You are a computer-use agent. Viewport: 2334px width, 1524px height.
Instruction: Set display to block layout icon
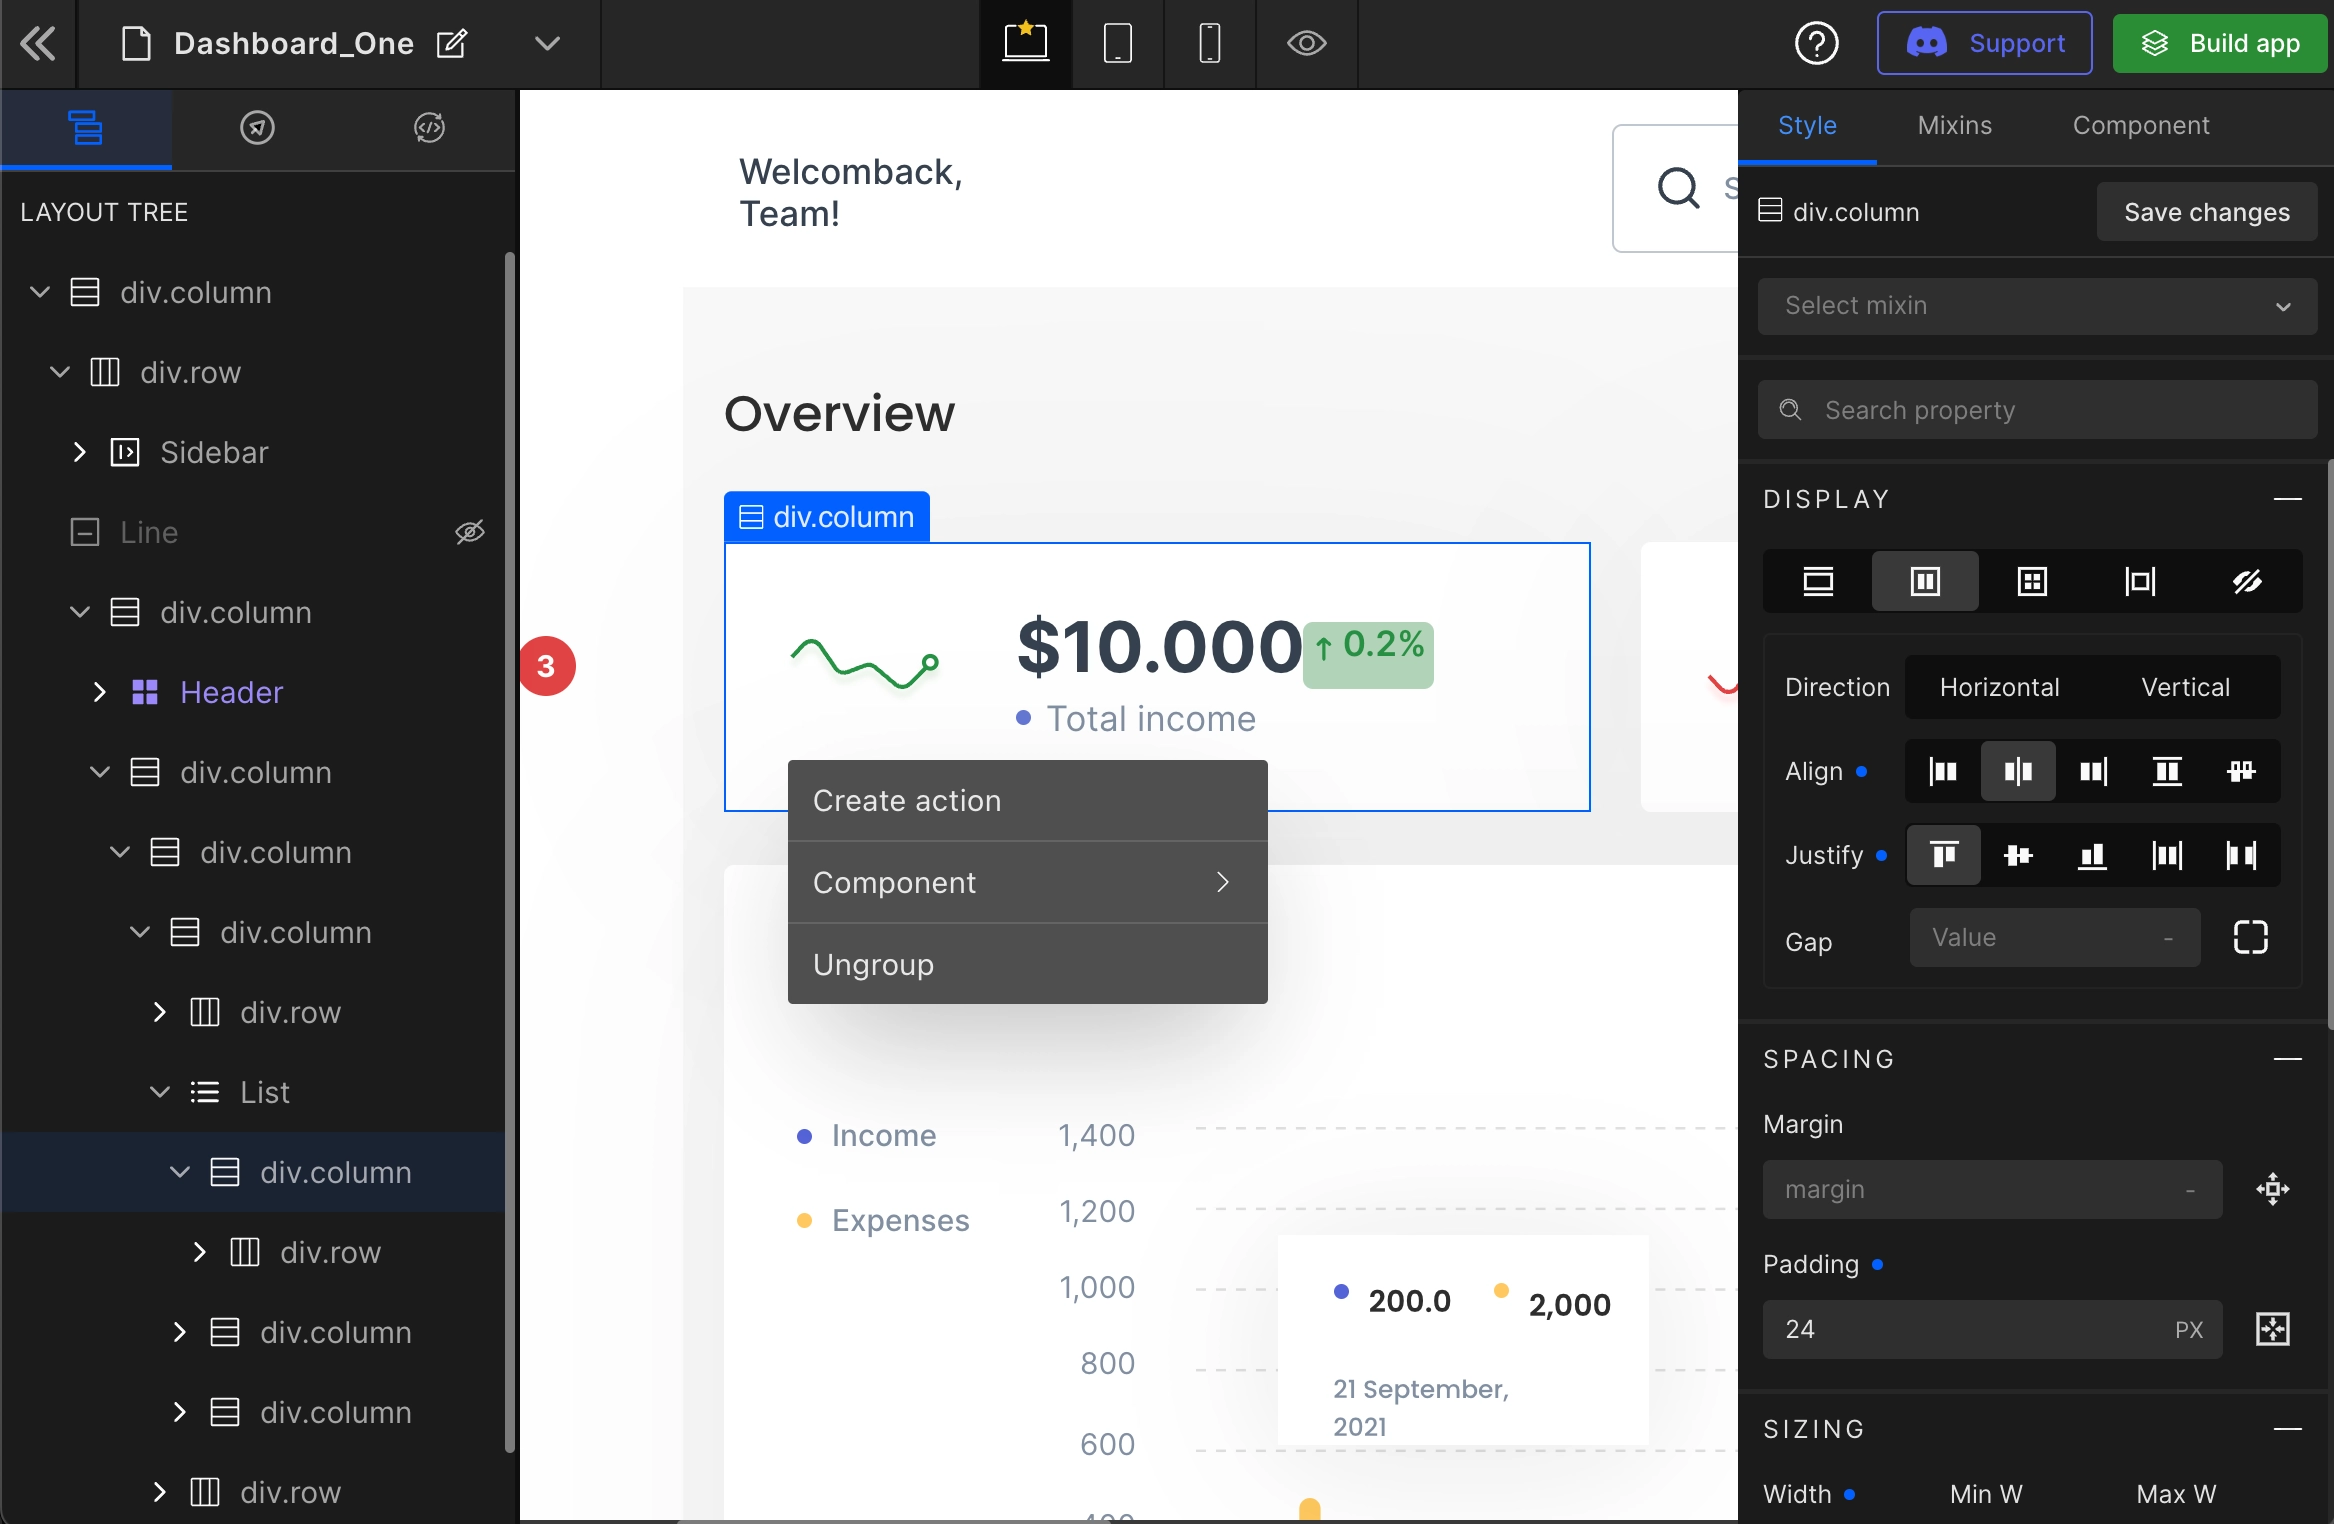point(1818,581)
